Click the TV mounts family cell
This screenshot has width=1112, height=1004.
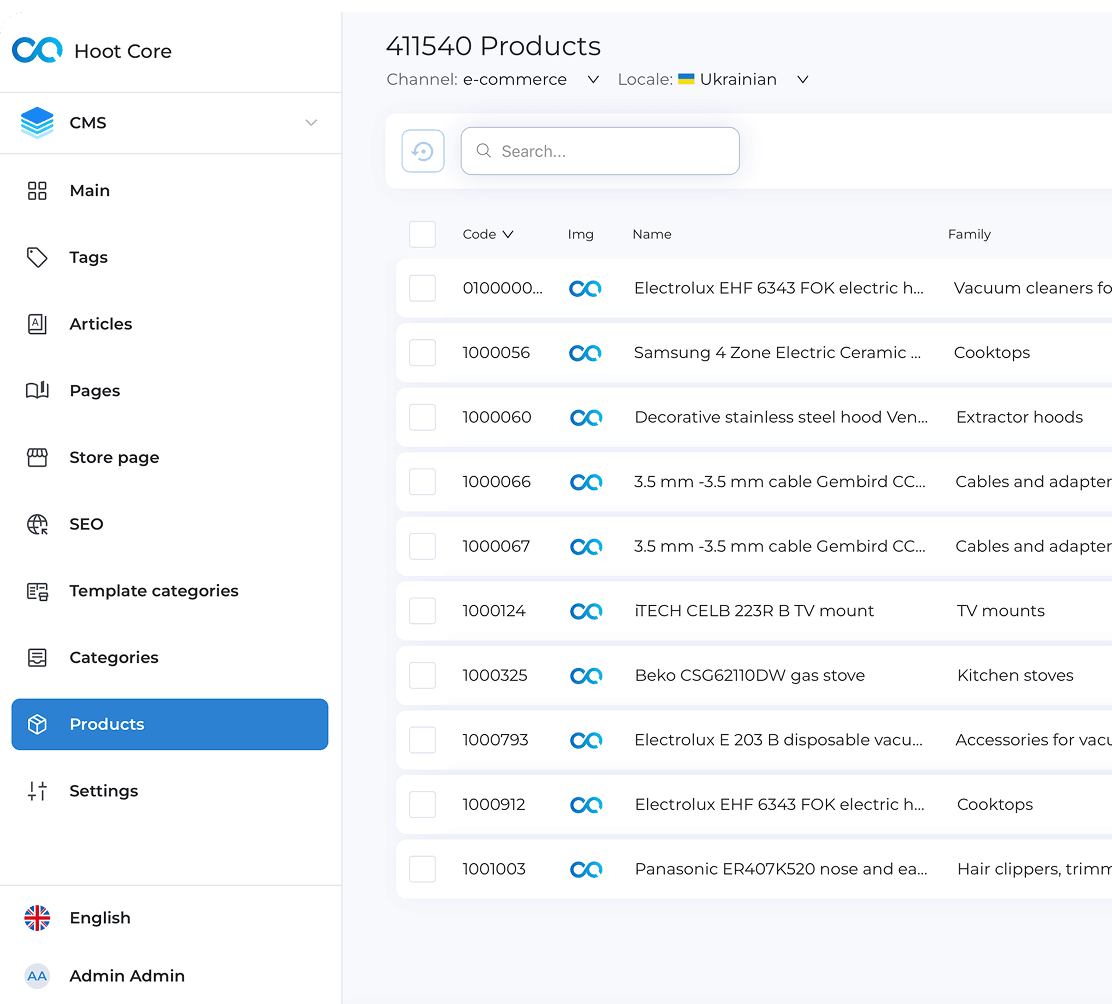click(x=1001, y=610)
